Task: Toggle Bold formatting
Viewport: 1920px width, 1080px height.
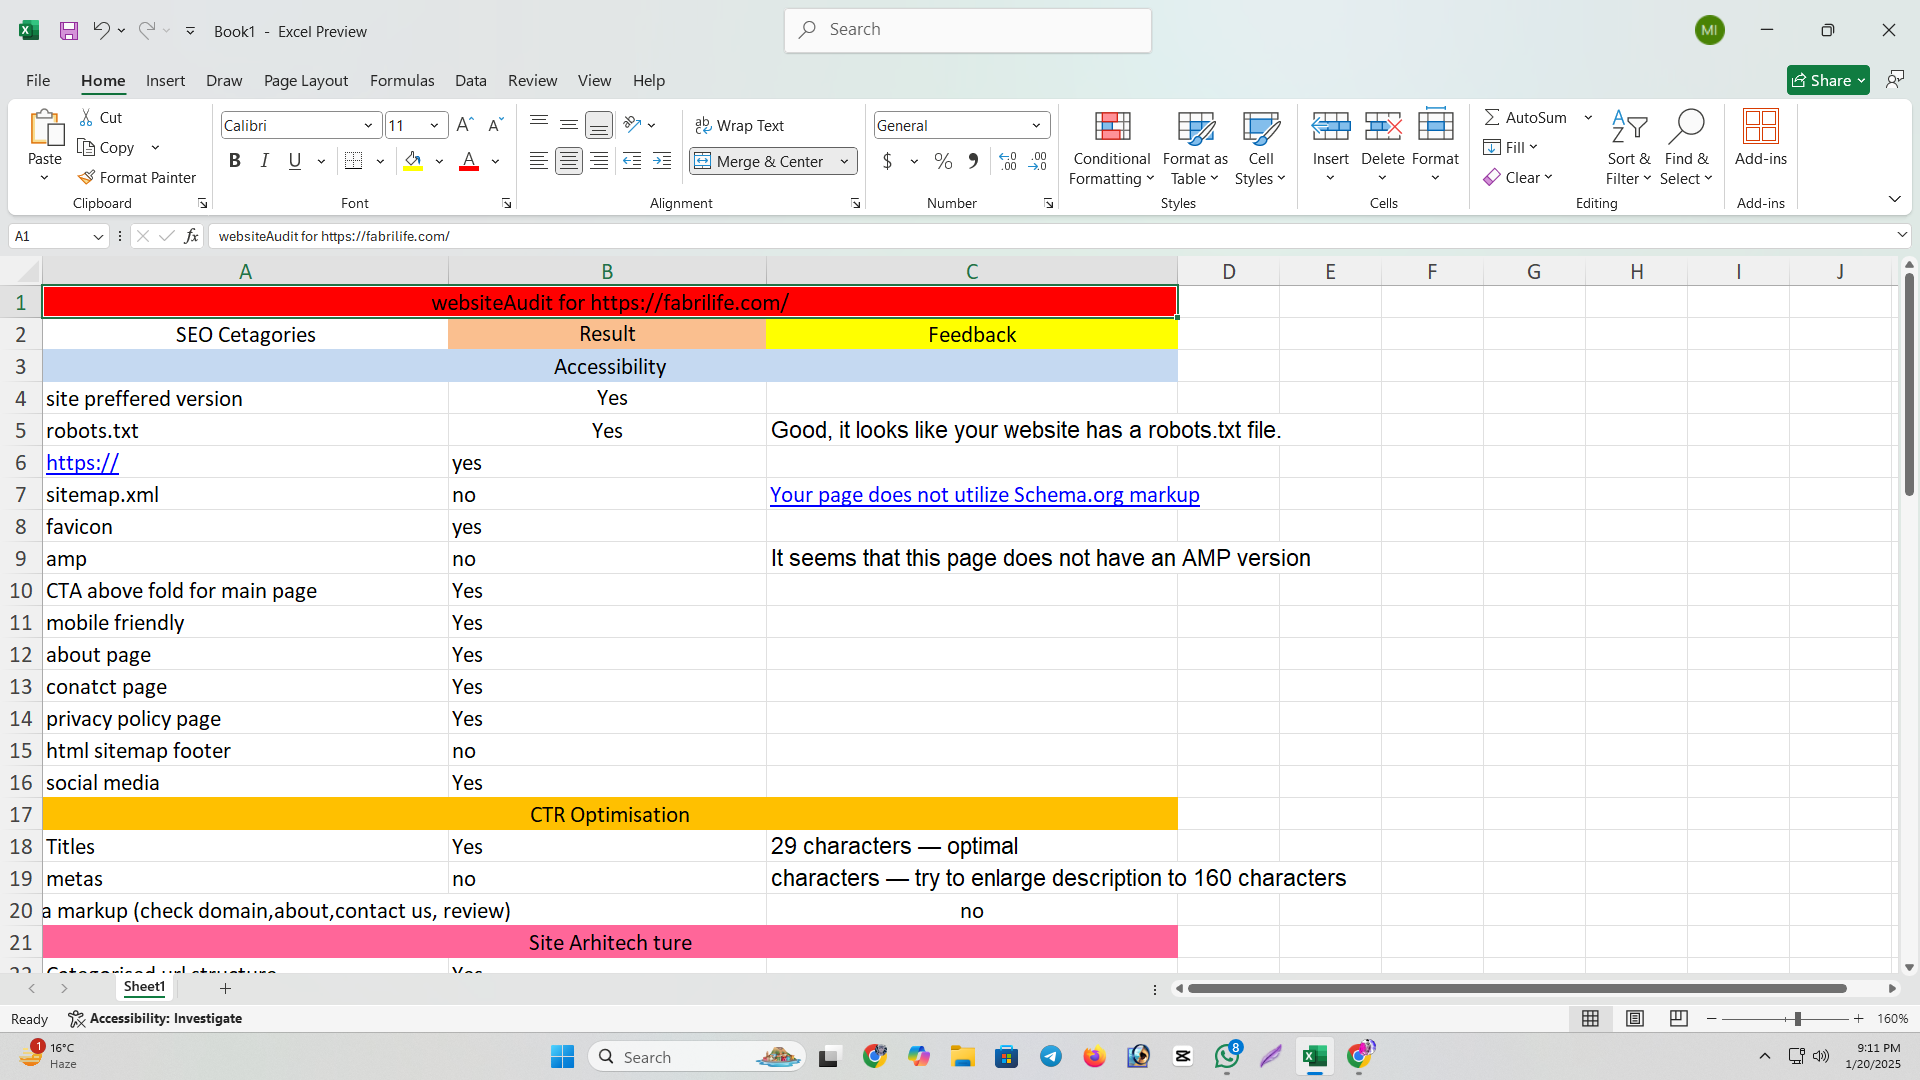Action: tap(234, 161)
